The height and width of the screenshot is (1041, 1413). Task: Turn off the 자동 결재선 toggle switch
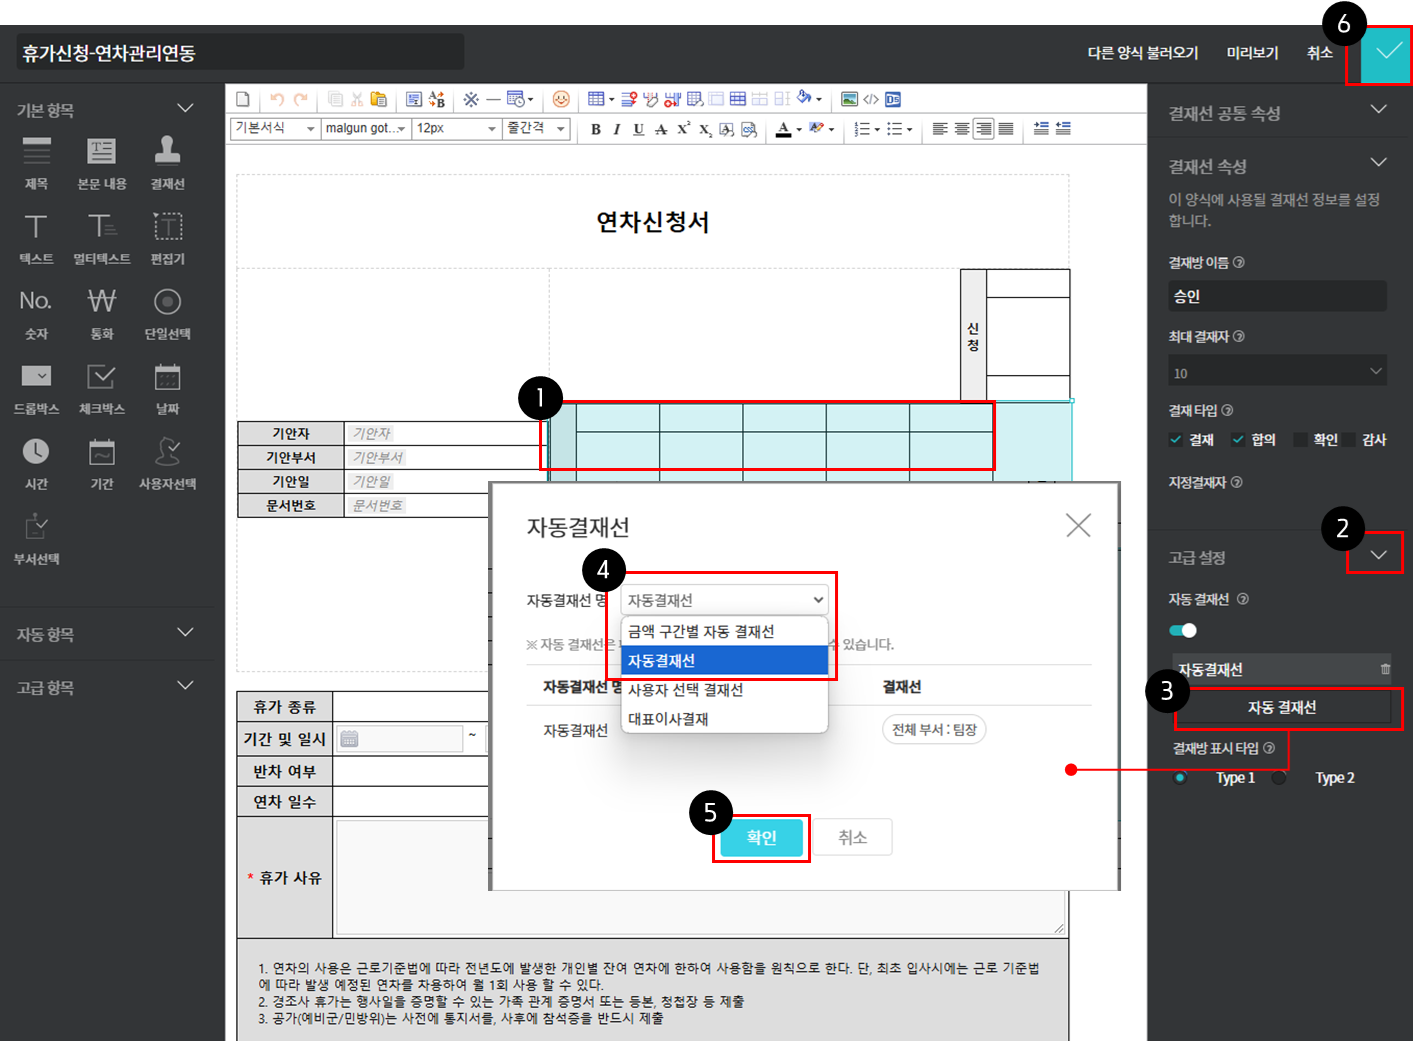coord(1183,630)
